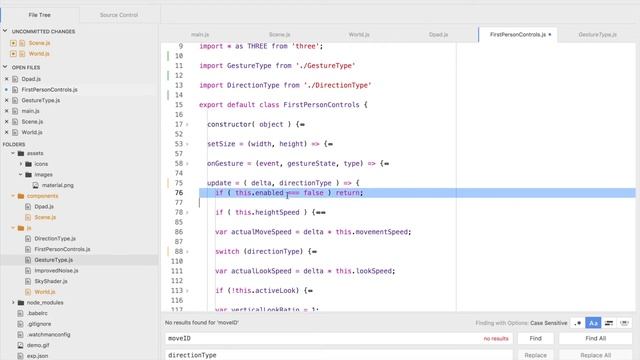Close Scene.js in Open Files
Screen dimensions: 640x360
click(7, 122)
